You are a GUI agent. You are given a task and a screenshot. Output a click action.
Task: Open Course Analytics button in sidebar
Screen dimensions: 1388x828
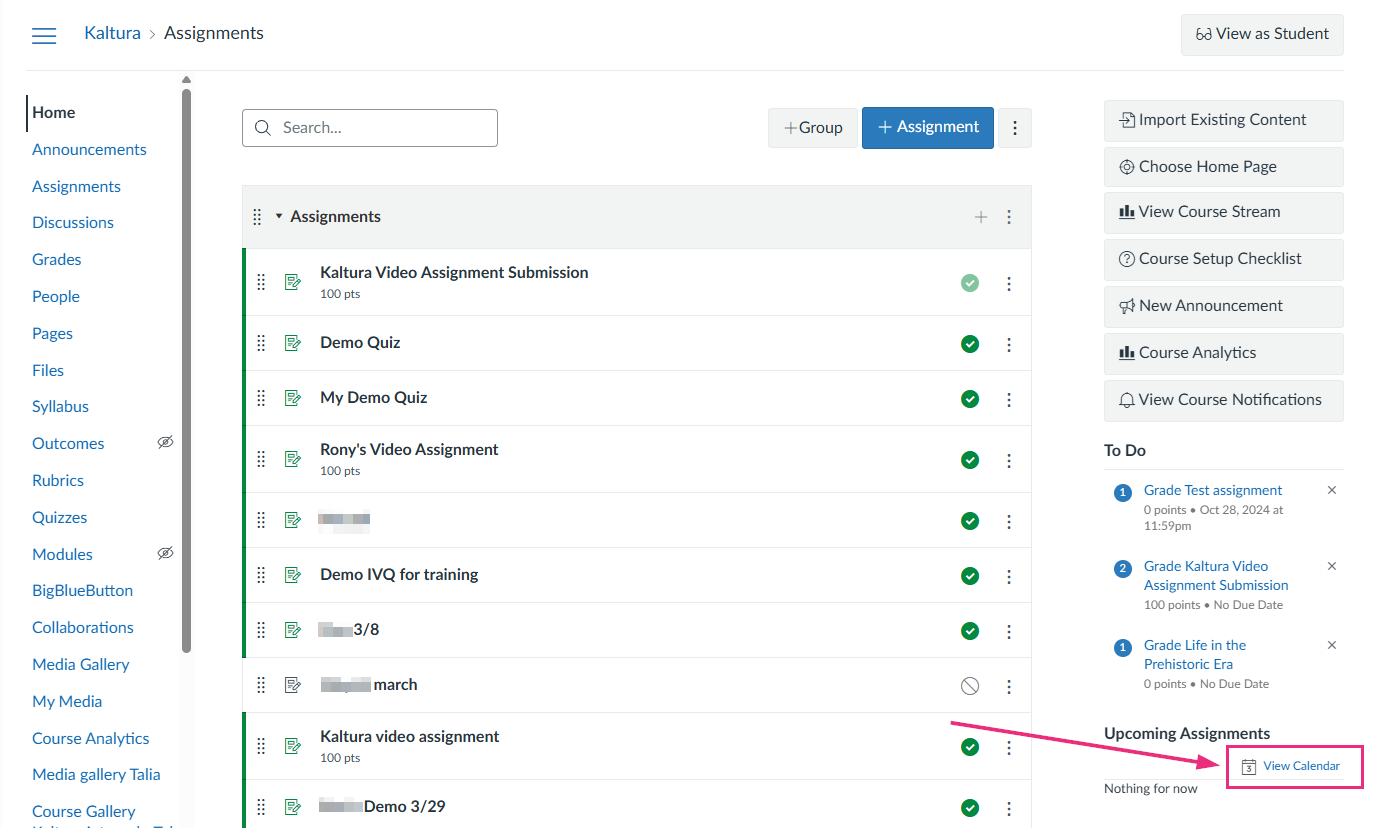1224,353
